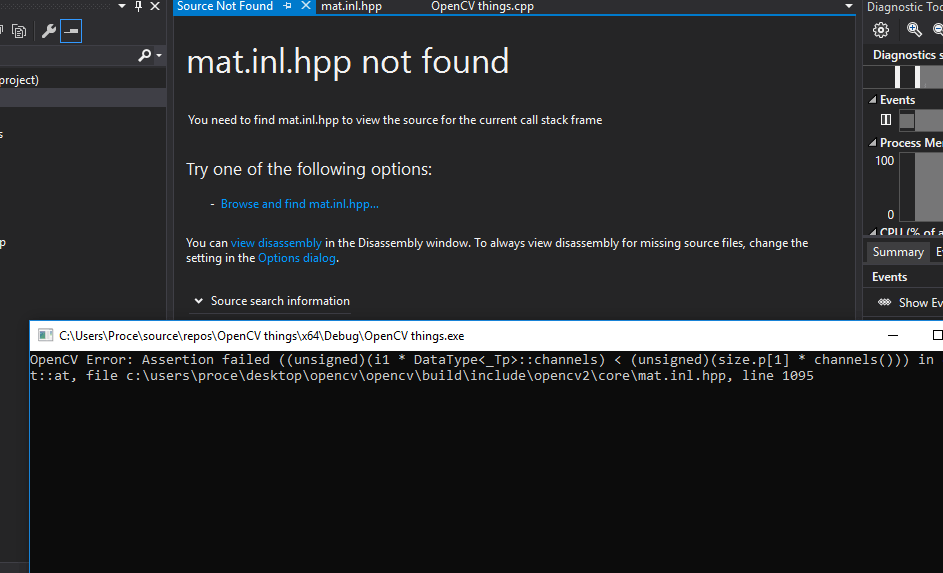Screen dimensions: 943x573
Task: Collapse Source search information section
Action: (198, 301)
